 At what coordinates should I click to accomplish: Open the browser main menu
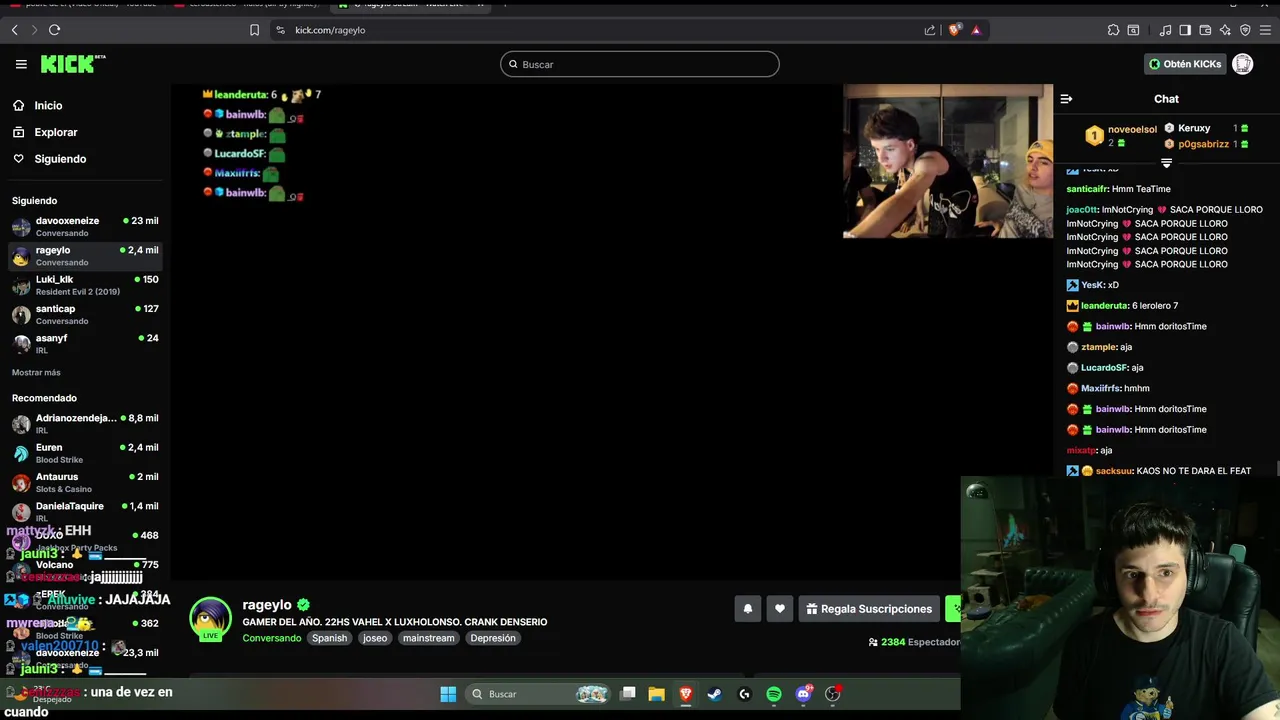[1265, 30]
